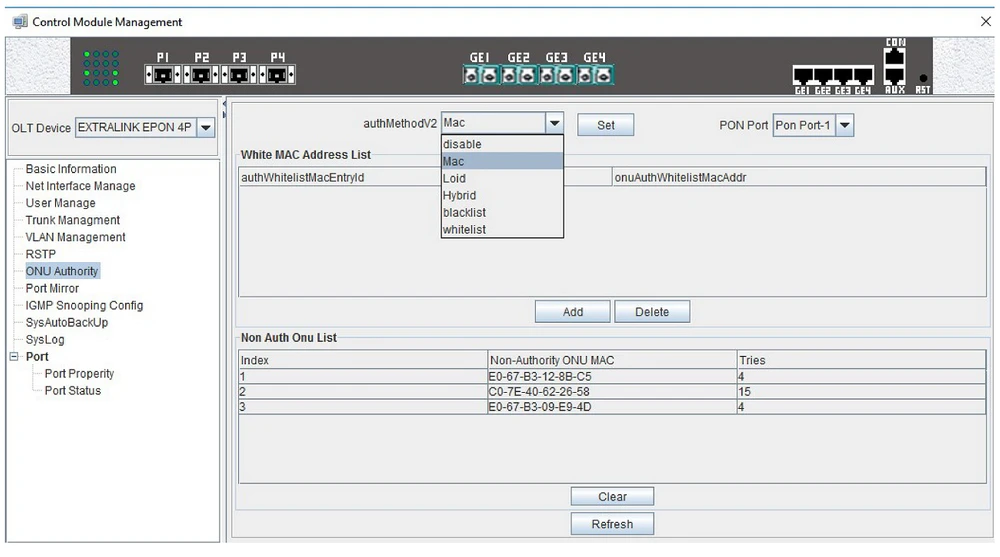This screenshot has height=557, width=1000.
Task: Click the P1 PON port icon
Action: (162, 74)
